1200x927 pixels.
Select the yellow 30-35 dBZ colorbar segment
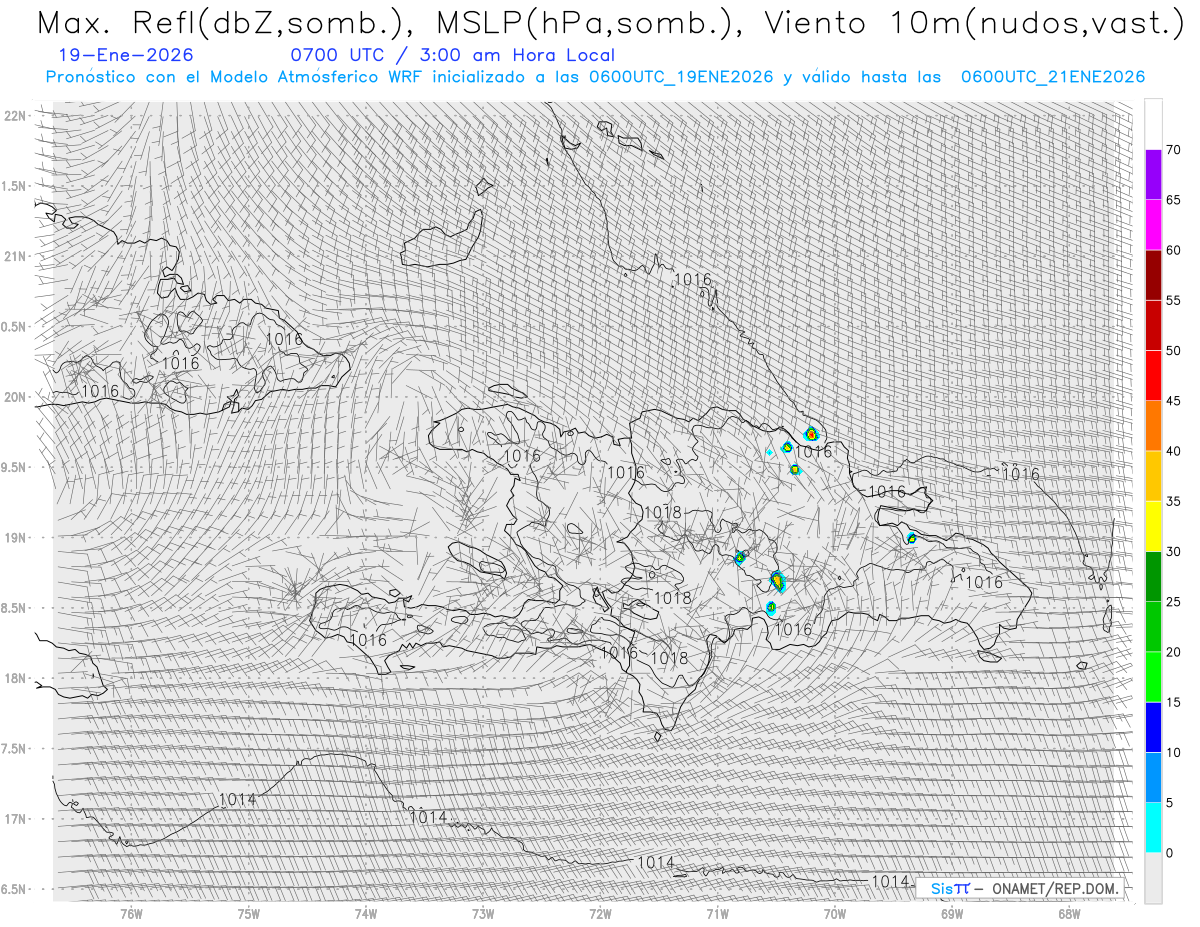coord(1153,526)
